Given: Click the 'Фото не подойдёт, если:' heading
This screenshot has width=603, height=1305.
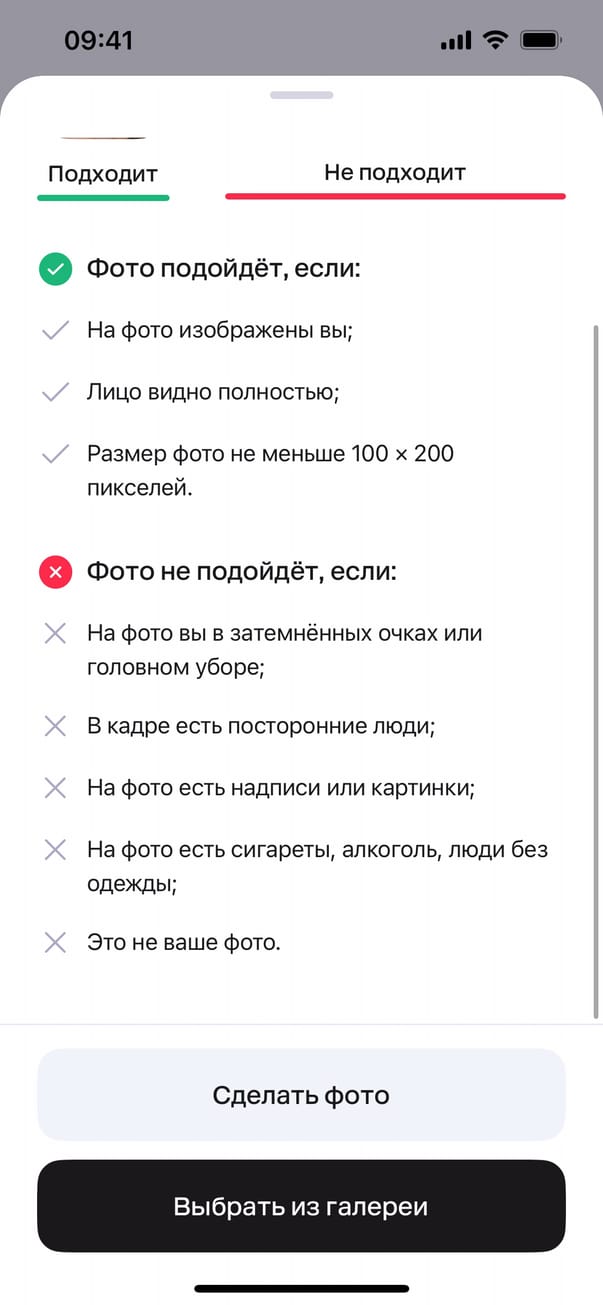Looking at the screenshot, I should 242,572.
